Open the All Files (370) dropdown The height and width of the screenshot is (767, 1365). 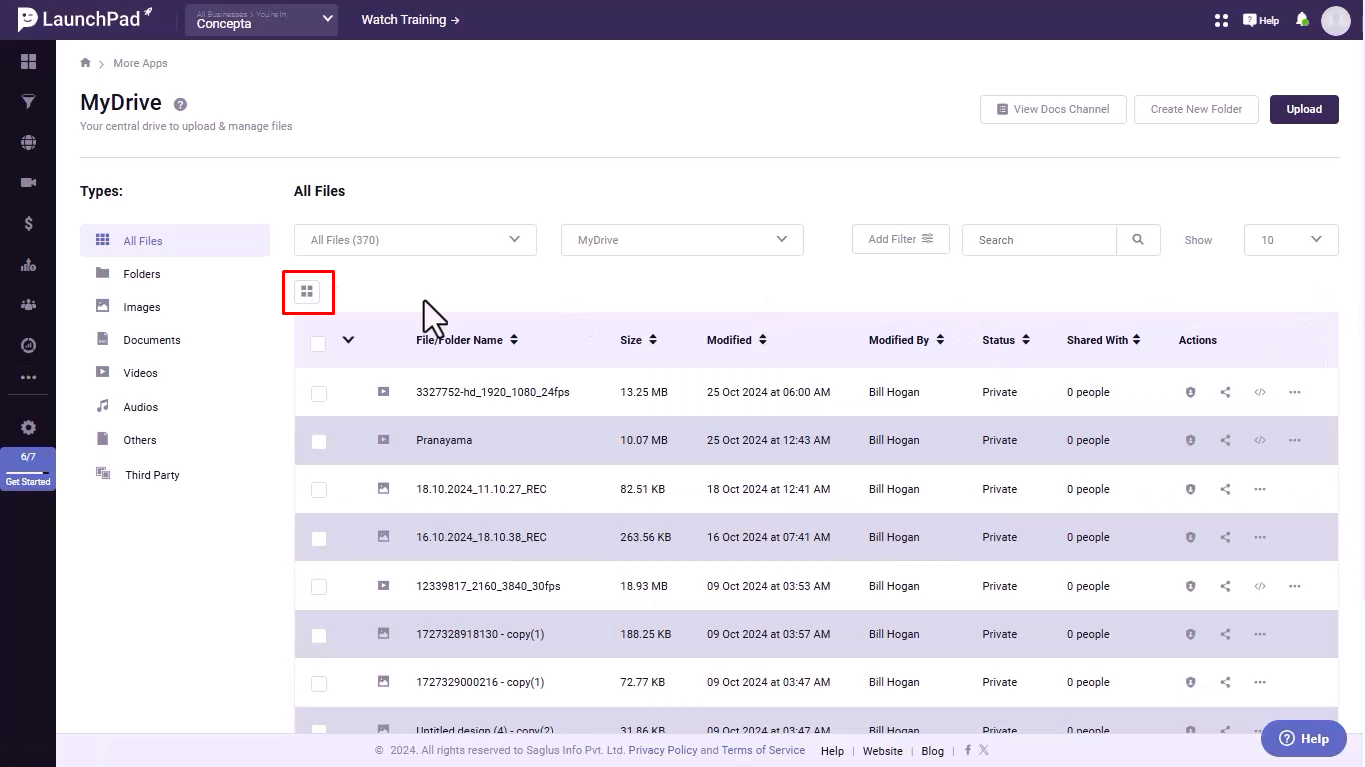pyautogui.click(x=415, y=240)
